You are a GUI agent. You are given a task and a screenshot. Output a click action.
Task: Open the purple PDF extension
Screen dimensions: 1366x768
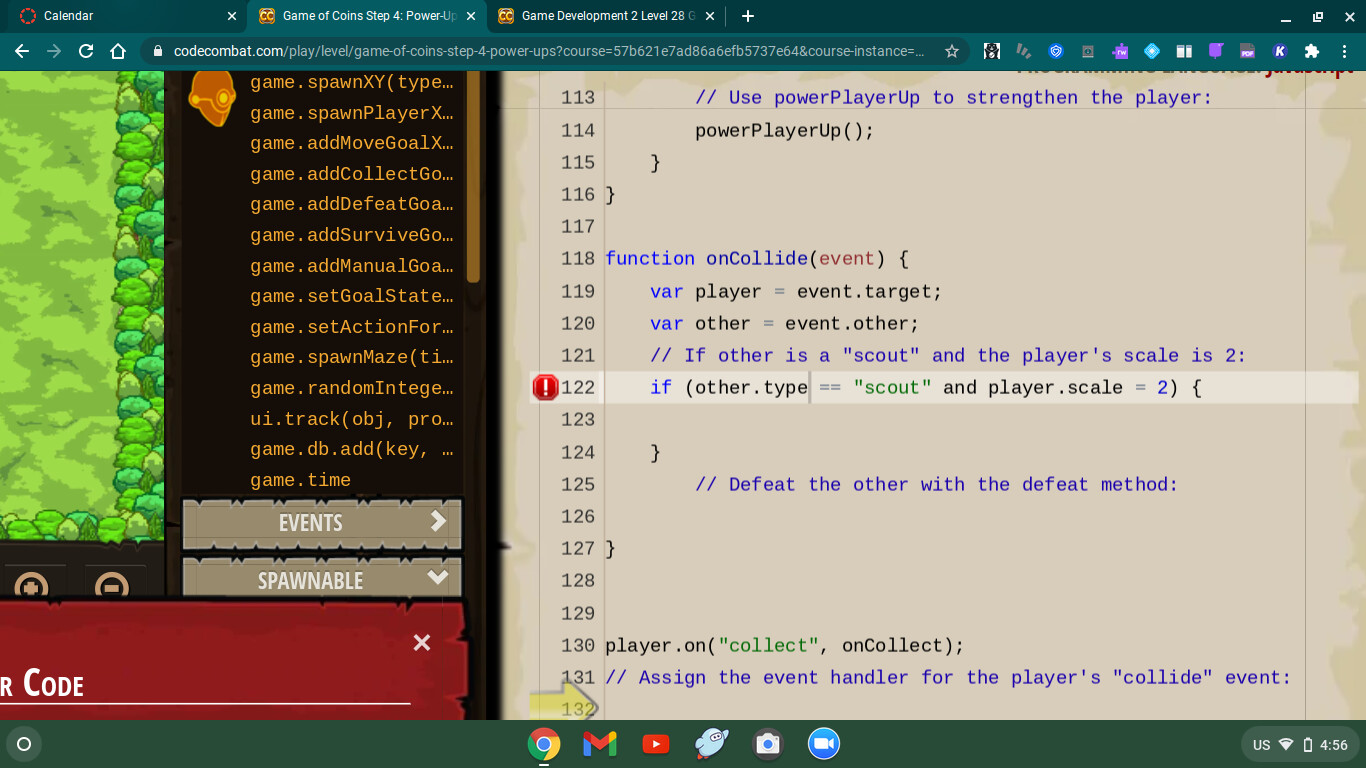[1248, 51]
